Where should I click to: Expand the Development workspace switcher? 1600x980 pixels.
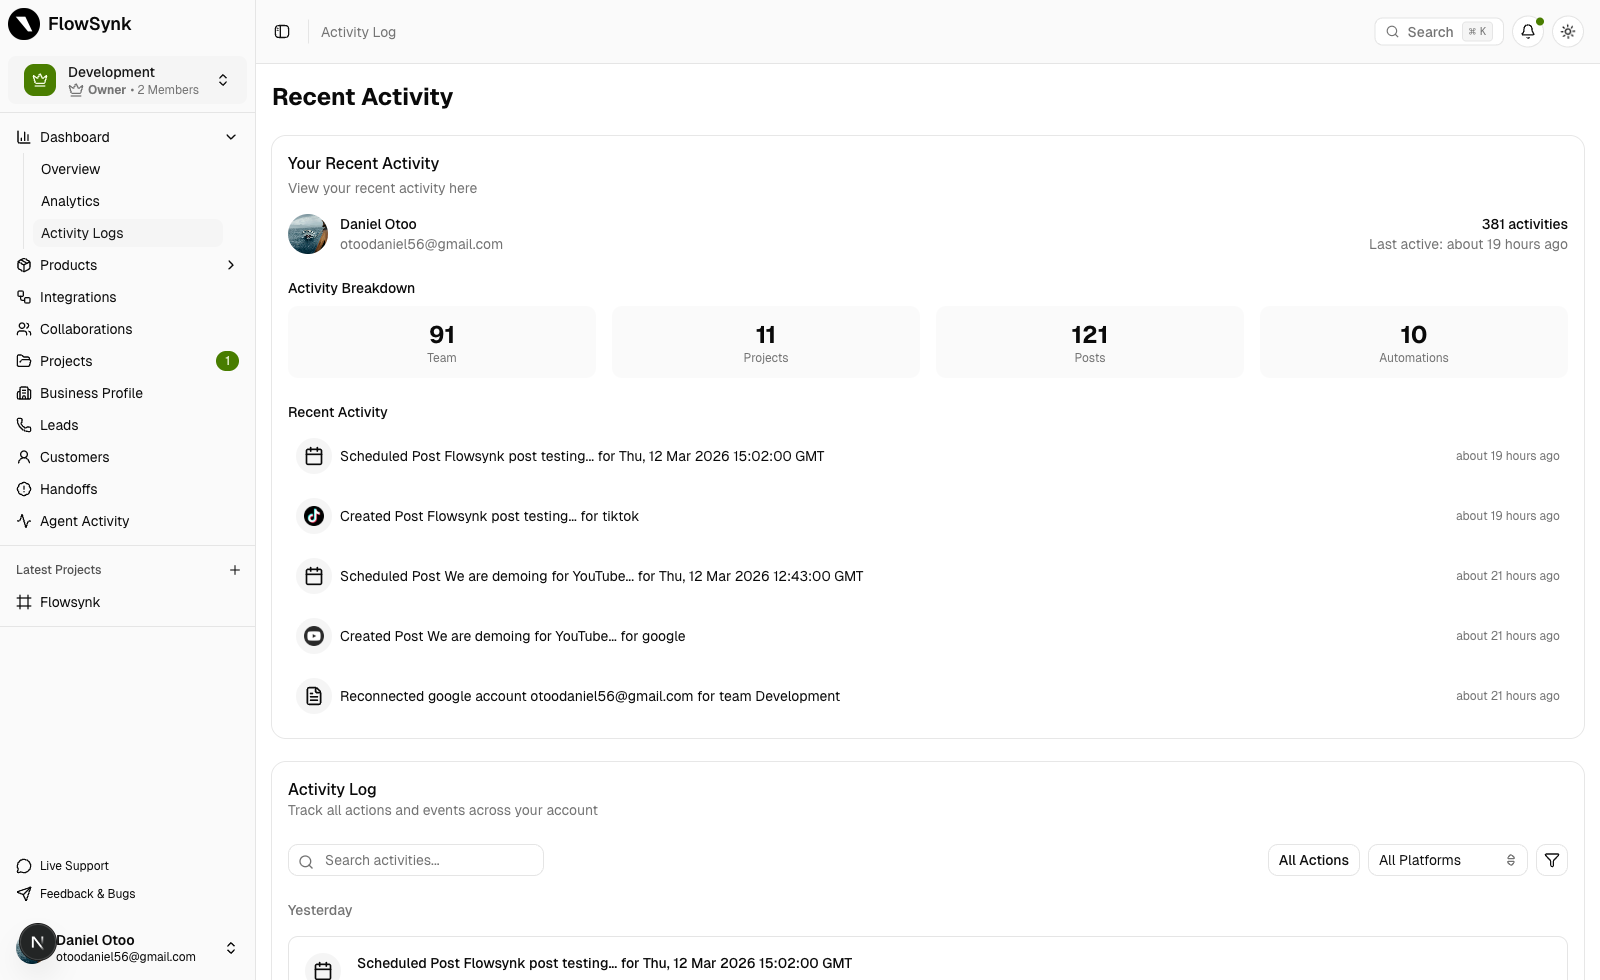(223, 80)
